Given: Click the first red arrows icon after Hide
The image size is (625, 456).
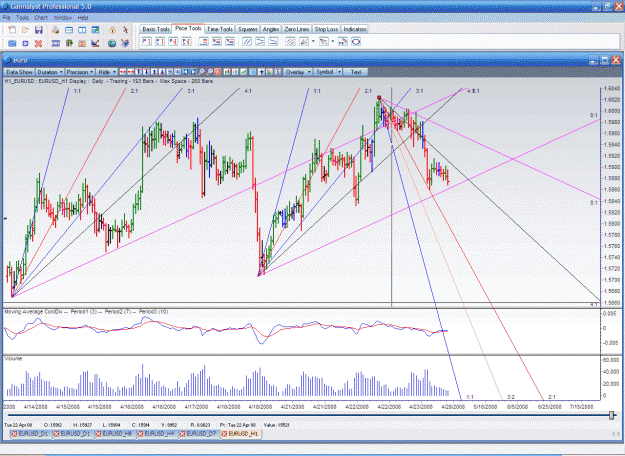Looking at the screenshot, I should pos(123,72).
